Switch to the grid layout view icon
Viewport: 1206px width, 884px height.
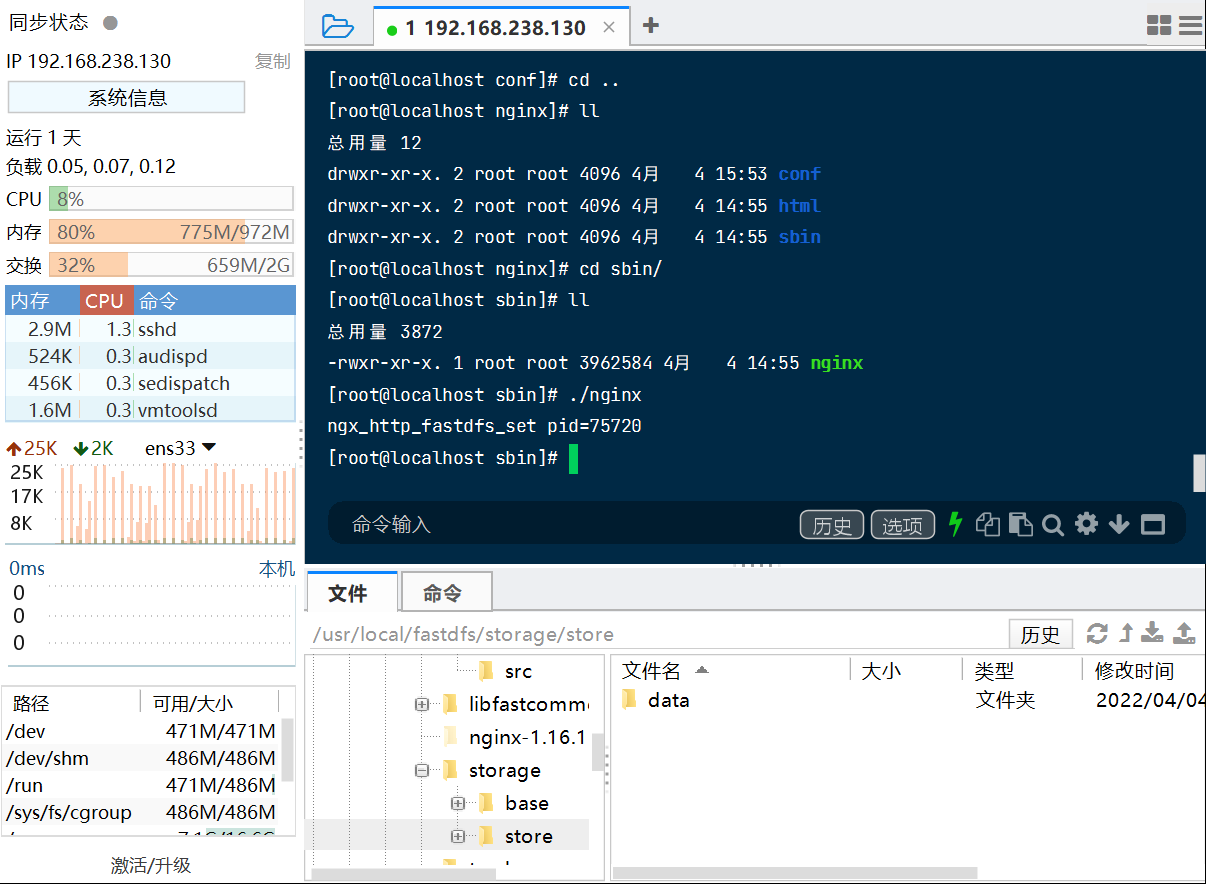tap(1159, 26)
